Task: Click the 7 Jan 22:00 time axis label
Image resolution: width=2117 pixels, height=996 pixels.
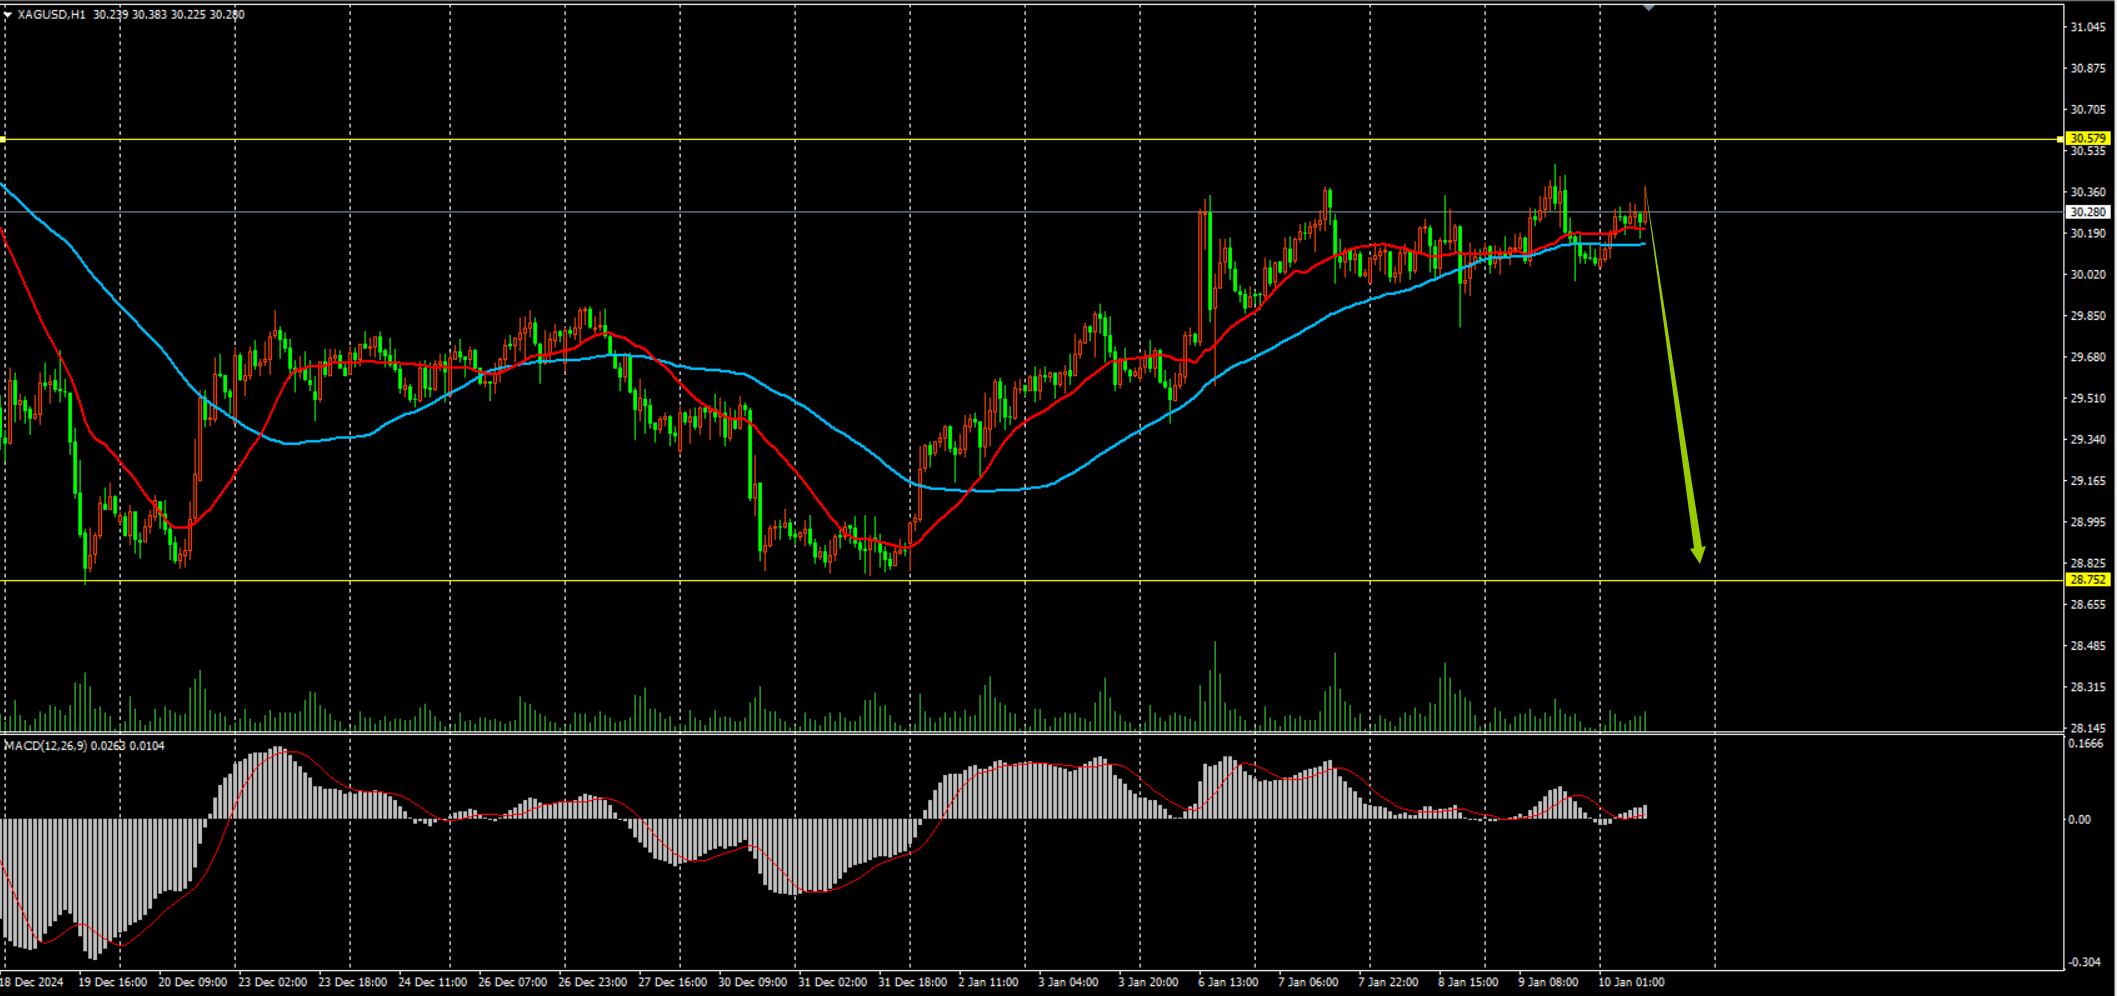Action: [1389, 983]
